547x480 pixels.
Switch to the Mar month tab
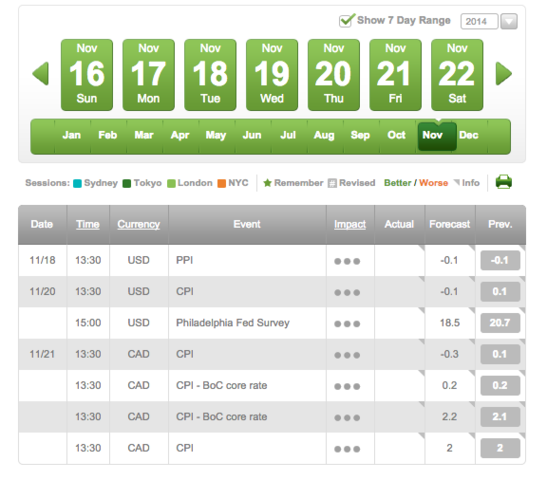pos(144,135)
